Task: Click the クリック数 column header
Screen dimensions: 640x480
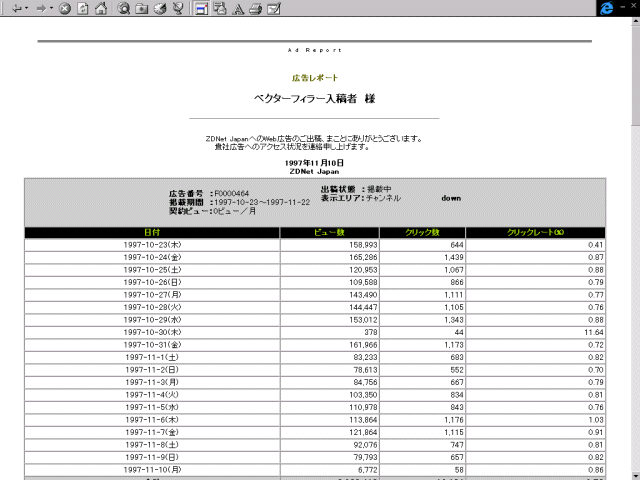Action: pyautogui.click(x=422, y=232)
